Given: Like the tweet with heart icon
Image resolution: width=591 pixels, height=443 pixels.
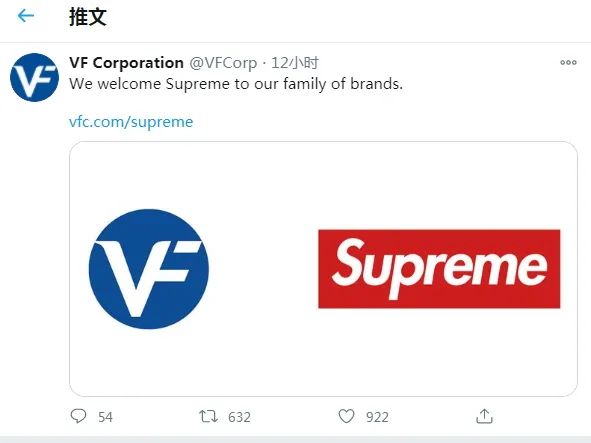Looking at the screenshot, I should (346, 416).
